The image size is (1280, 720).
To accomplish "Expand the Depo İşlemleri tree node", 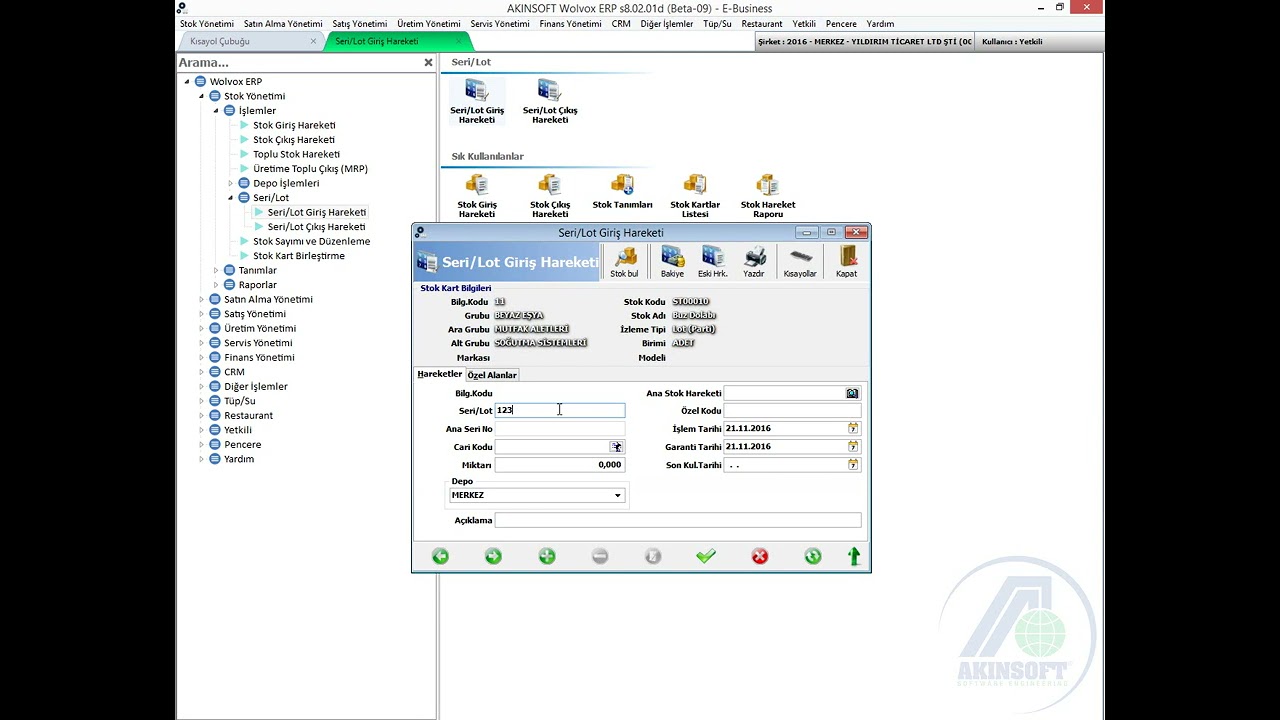I will point(230,184).
